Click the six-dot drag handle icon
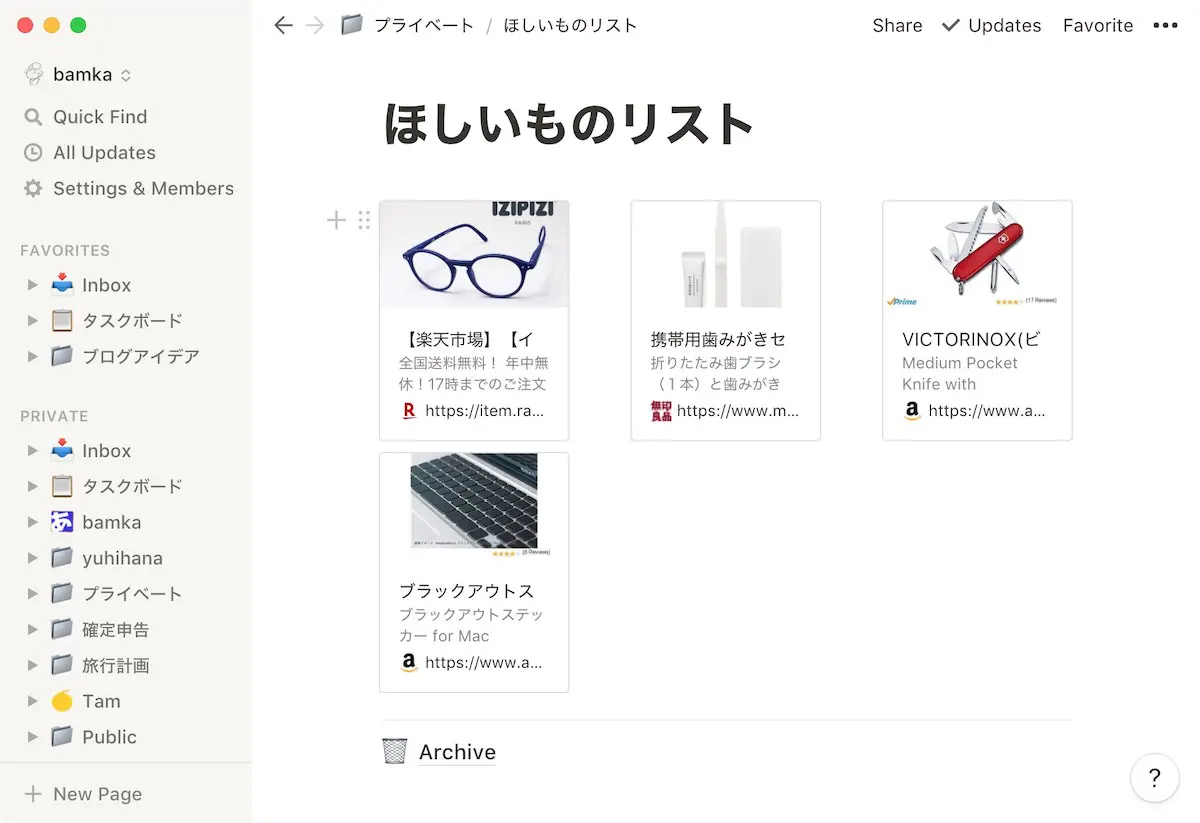 (x=364, y=220)
